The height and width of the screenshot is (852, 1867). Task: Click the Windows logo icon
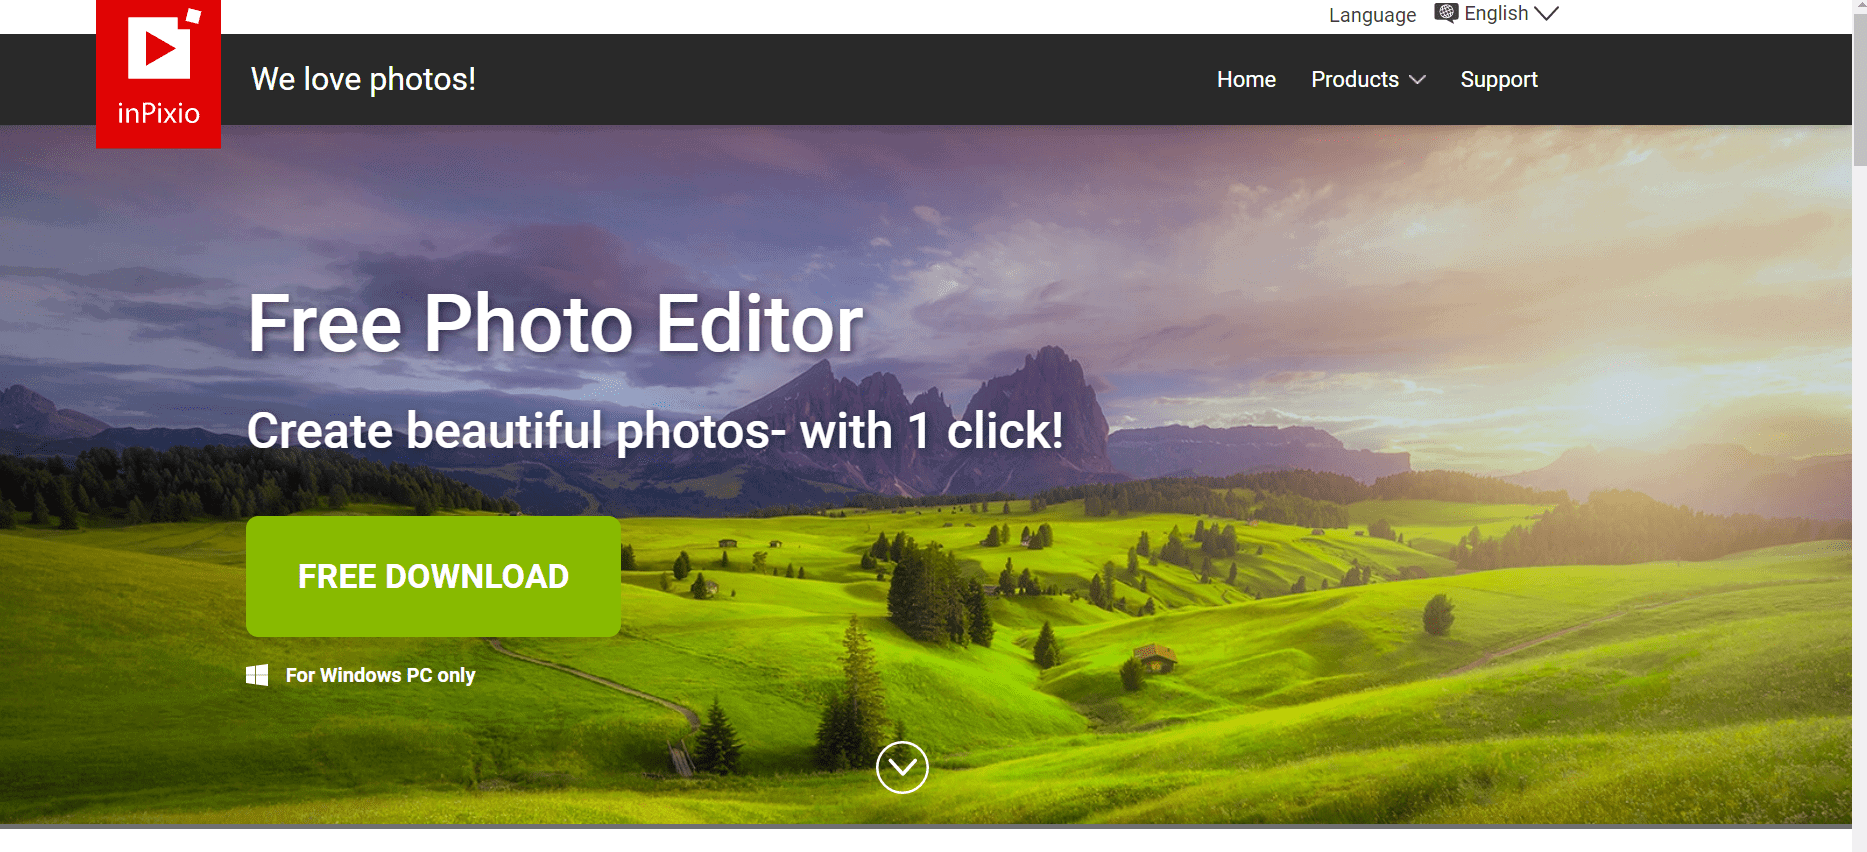pyautogui.click(x=257, y=675)
